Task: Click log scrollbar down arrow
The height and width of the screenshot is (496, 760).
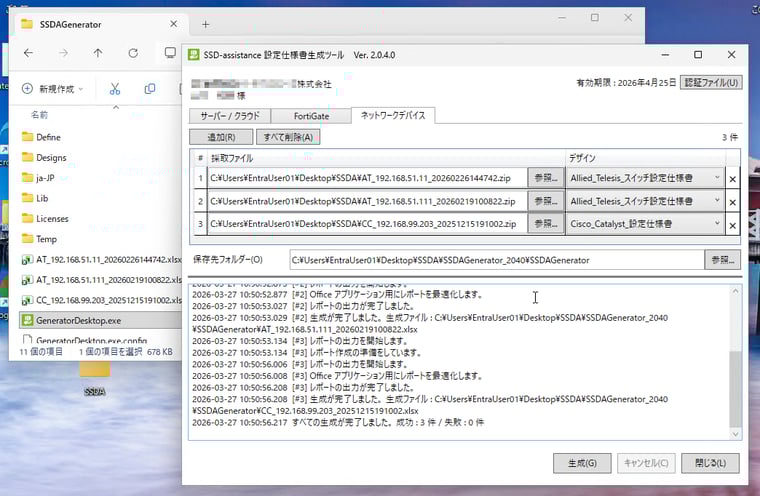Action: [735, 434]
